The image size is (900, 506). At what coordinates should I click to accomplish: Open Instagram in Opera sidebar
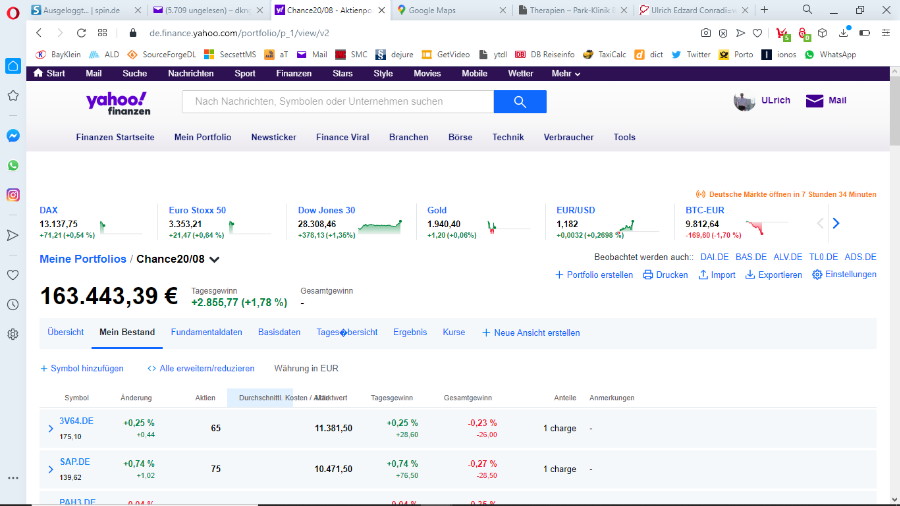(x=13, y=195)
